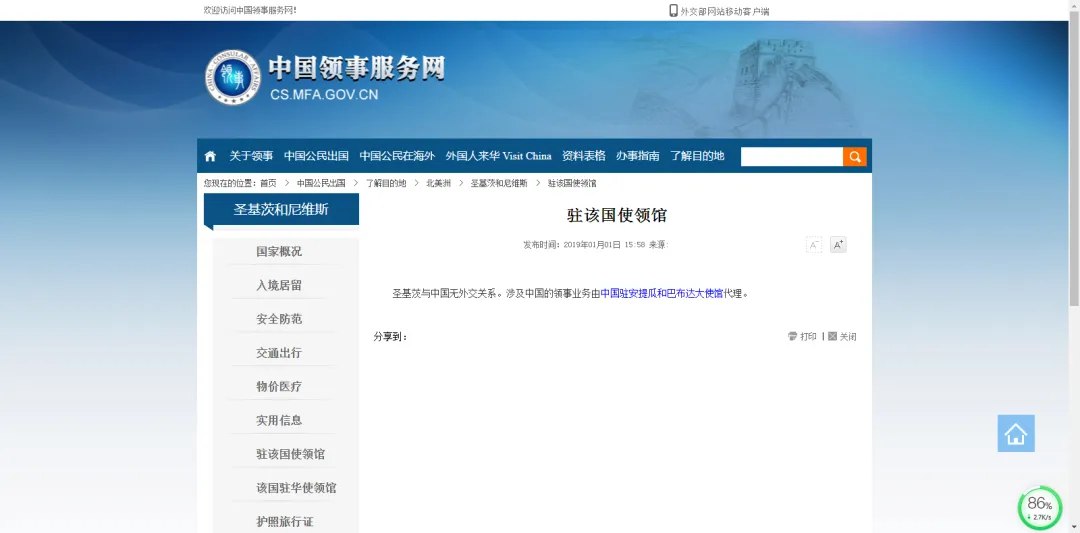Screen dimensions: 1080x533
Task: Click the print icon 打印
Action: (x=802, y=337)
